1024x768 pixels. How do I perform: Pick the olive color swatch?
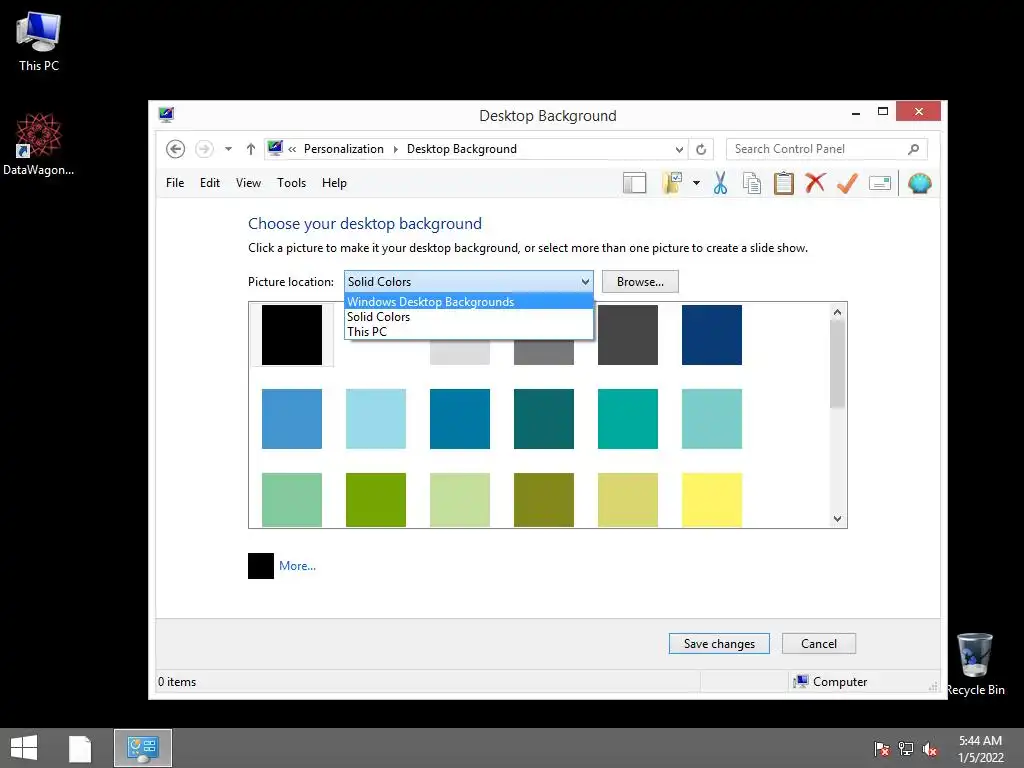coord(543,500)
